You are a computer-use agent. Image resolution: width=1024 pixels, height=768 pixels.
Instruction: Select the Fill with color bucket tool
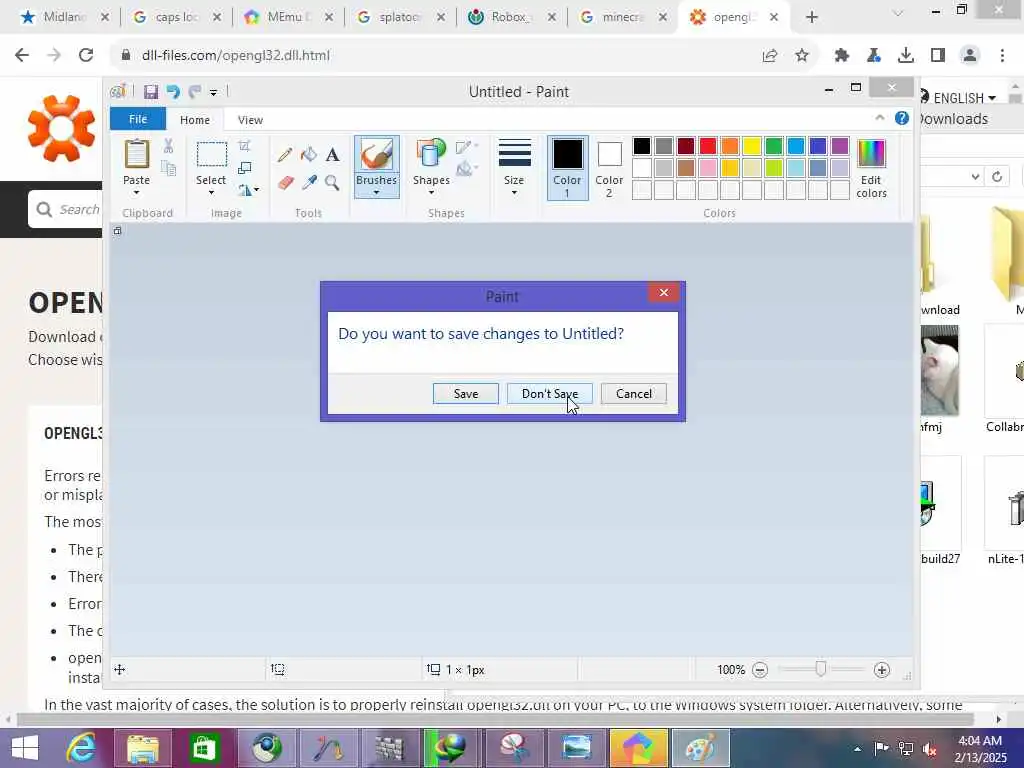pos(309,155)
